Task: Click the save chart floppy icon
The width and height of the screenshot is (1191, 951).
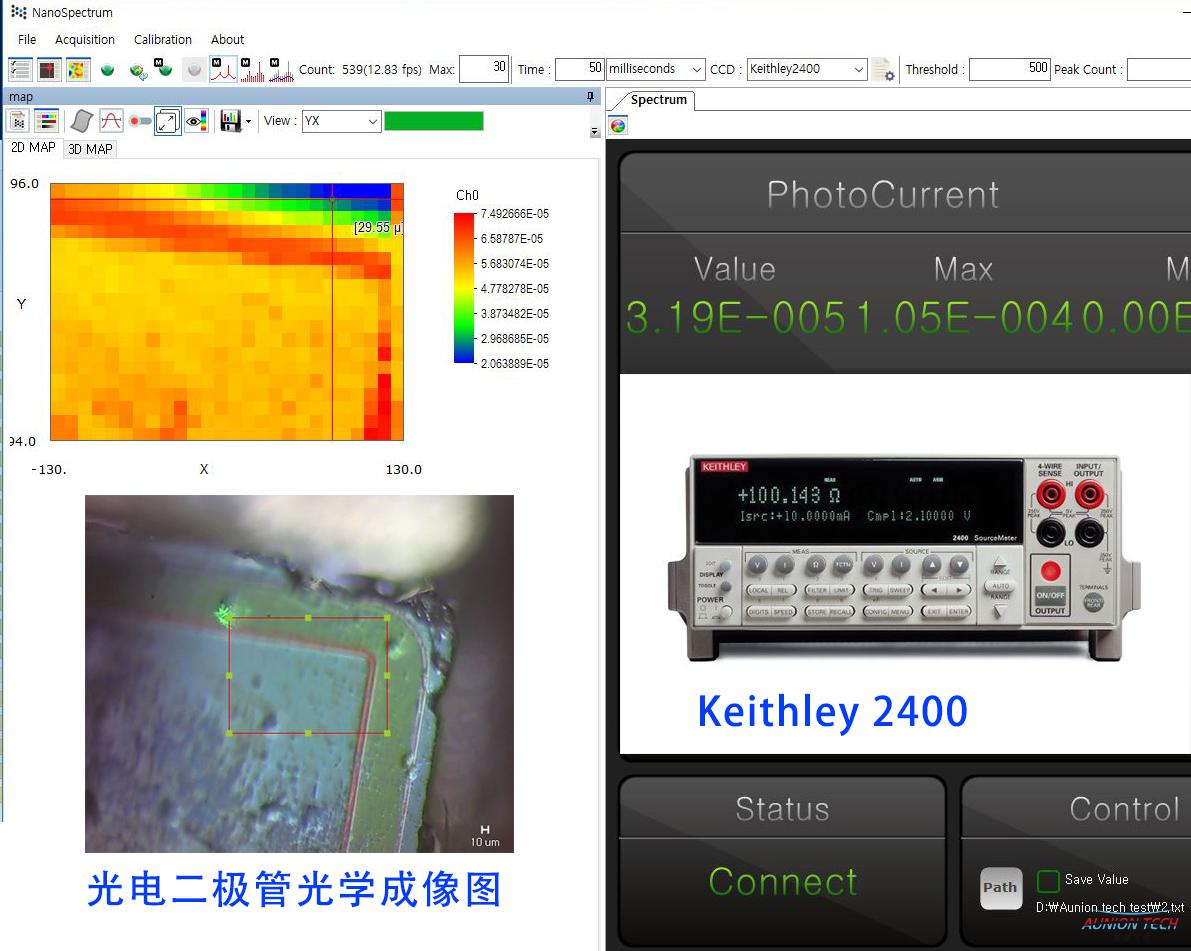Action: (x=230, y=121)
